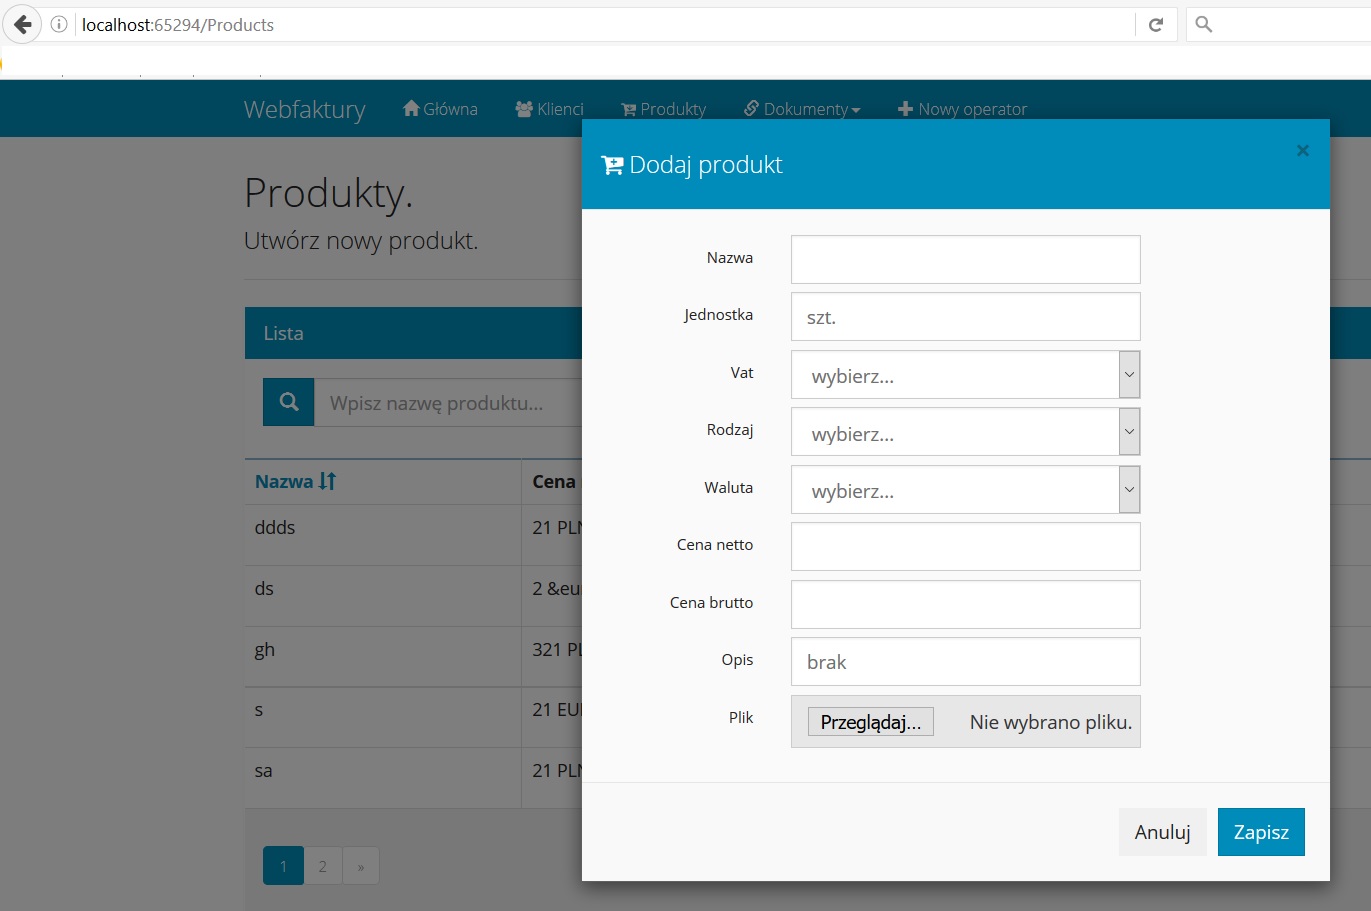Click the Cena netto input field
The width and height of the screenshot is (1371, 911).
coord(965,547)
